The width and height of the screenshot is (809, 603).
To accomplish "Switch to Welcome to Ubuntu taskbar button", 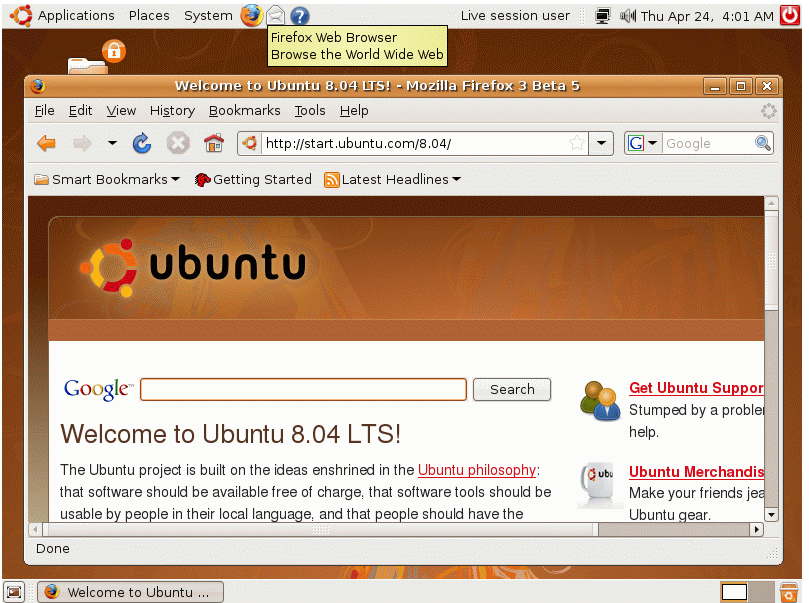I will click(131, 592).
